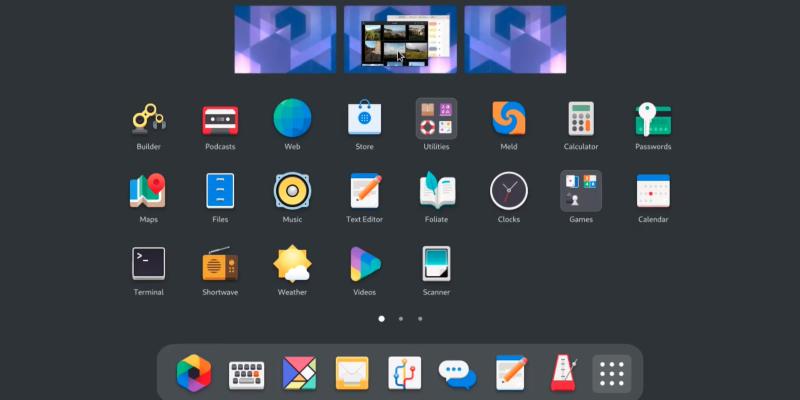Launch the Podcasts application
This screenshot has height=400, width=800.
tap(220, 120)
